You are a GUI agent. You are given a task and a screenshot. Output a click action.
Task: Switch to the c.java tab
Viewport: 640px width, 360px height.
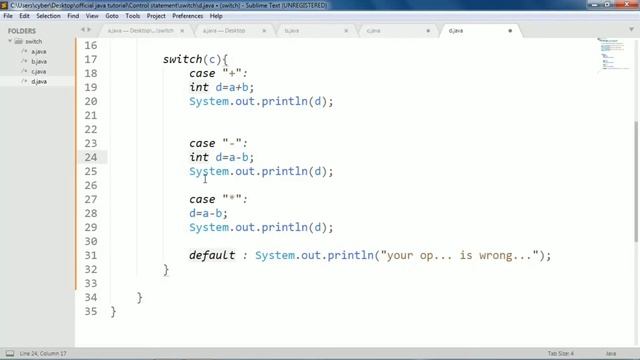click(x=373, y=31)
